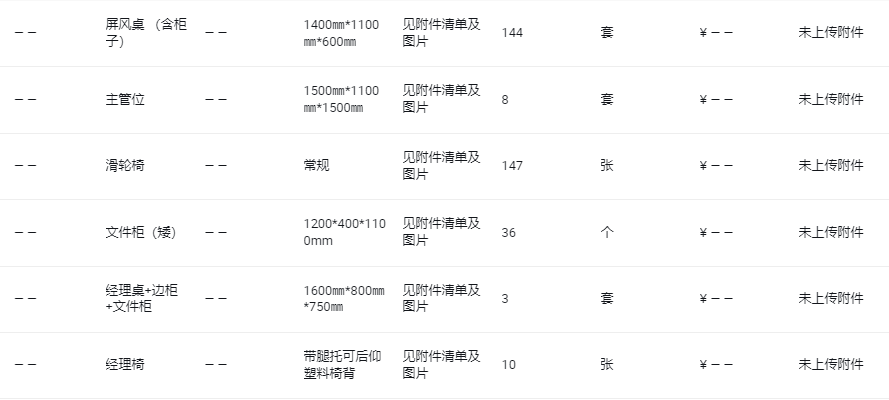This screenshot has height=400, width=889.
Task: Select the 主管位 row name
Action: [125, 99]
